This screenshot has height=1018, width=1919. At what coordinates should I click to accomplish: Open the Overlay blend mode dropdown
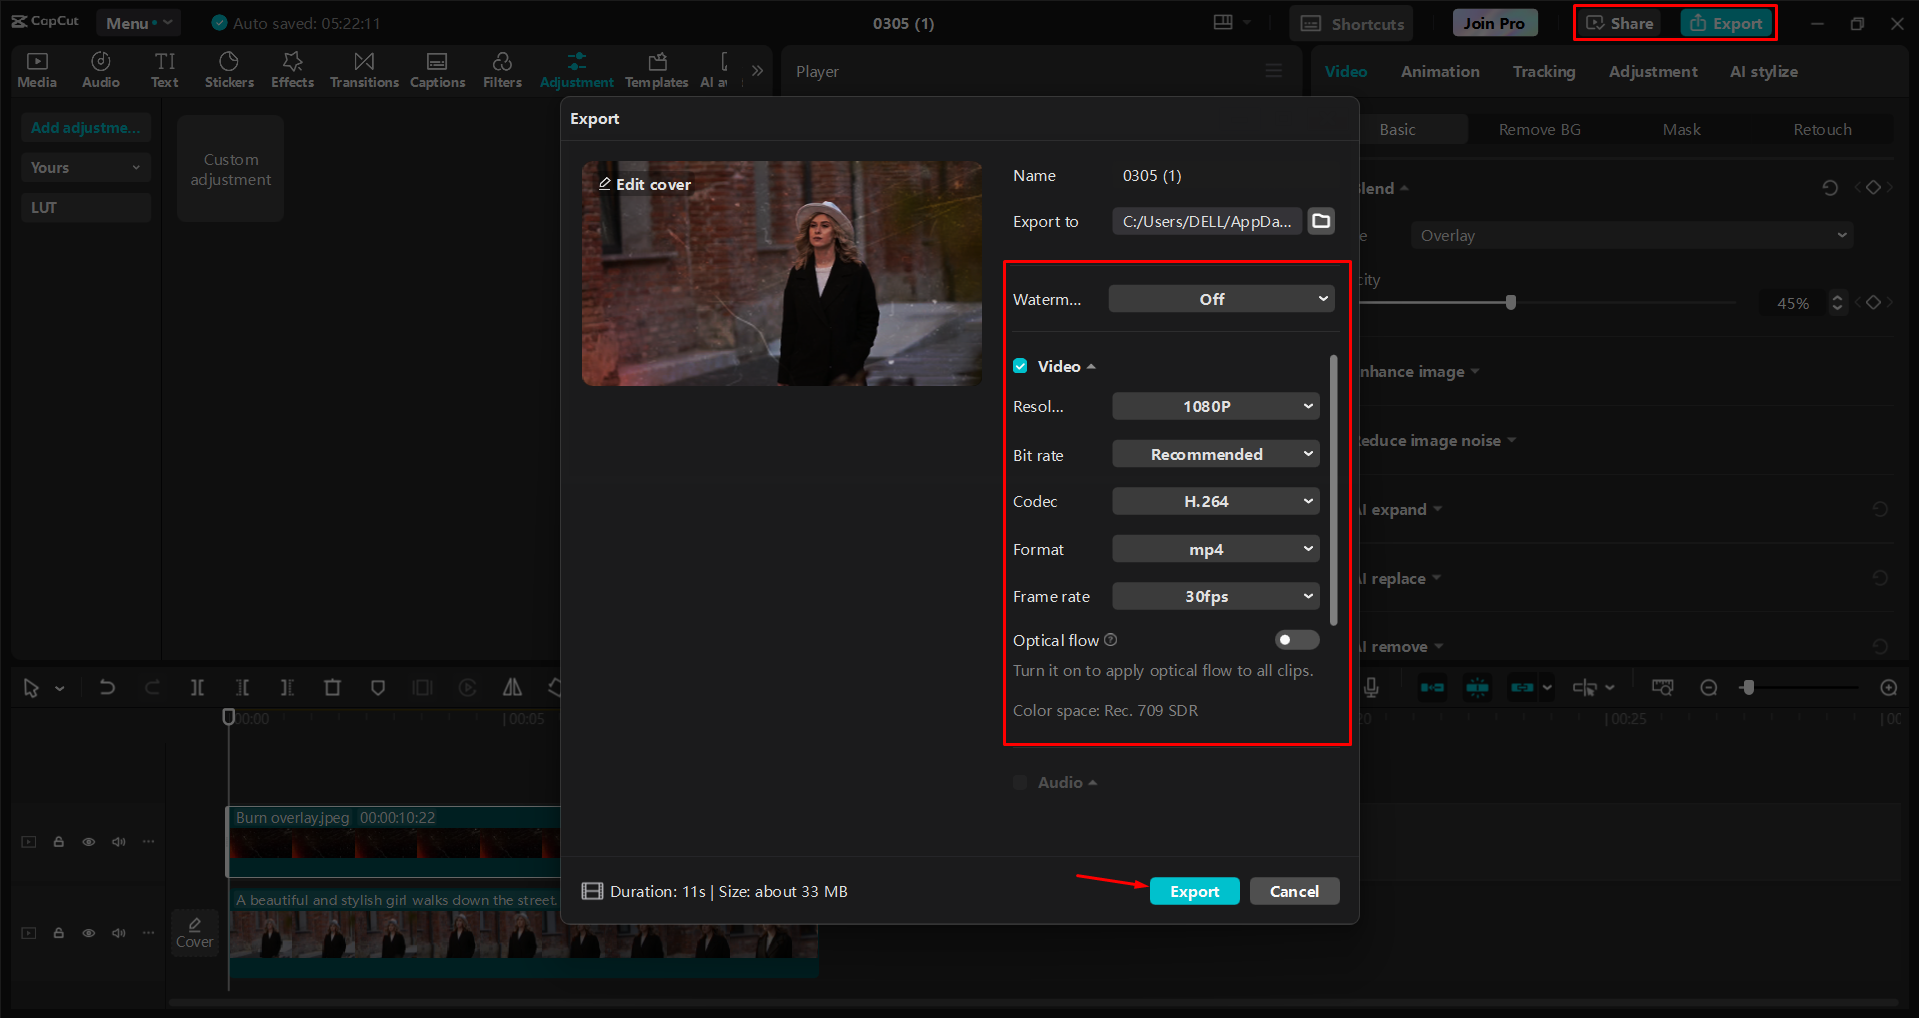coord(1630,235)
